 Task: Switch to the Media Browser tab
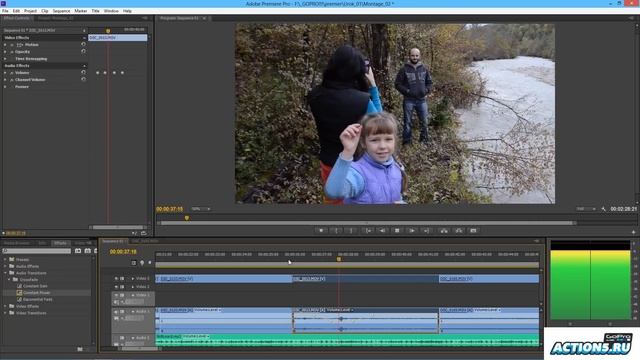(17, 243)
